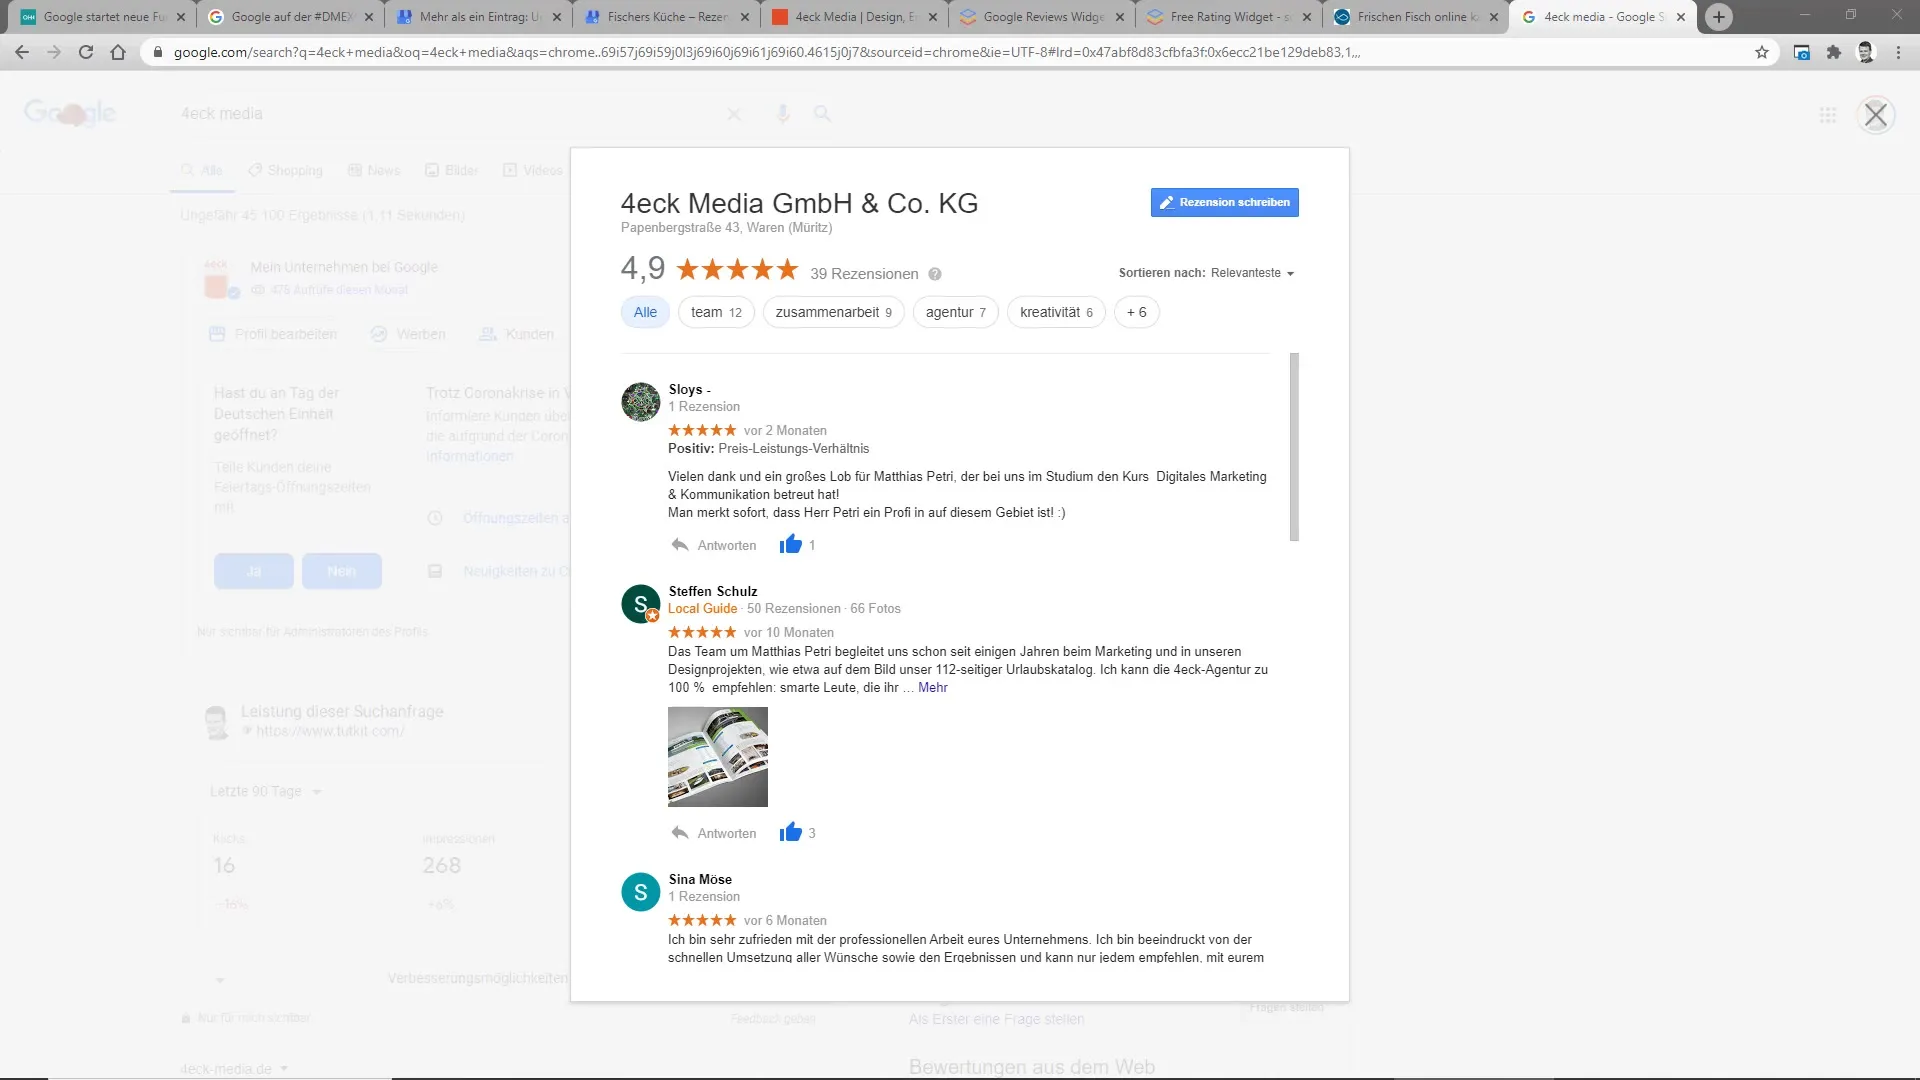The image size is (1920, 1080).
Task: Open the extensions puzzle icon
Action: pyautogui.click(x=1833, y=52)
